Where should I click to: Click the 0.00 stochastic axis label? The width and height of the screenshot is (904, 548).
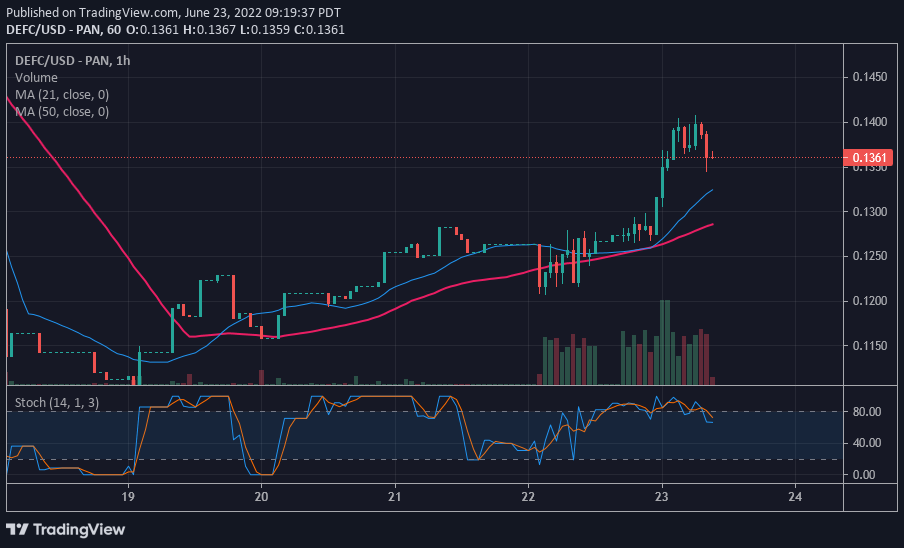(x=864, y=474)
